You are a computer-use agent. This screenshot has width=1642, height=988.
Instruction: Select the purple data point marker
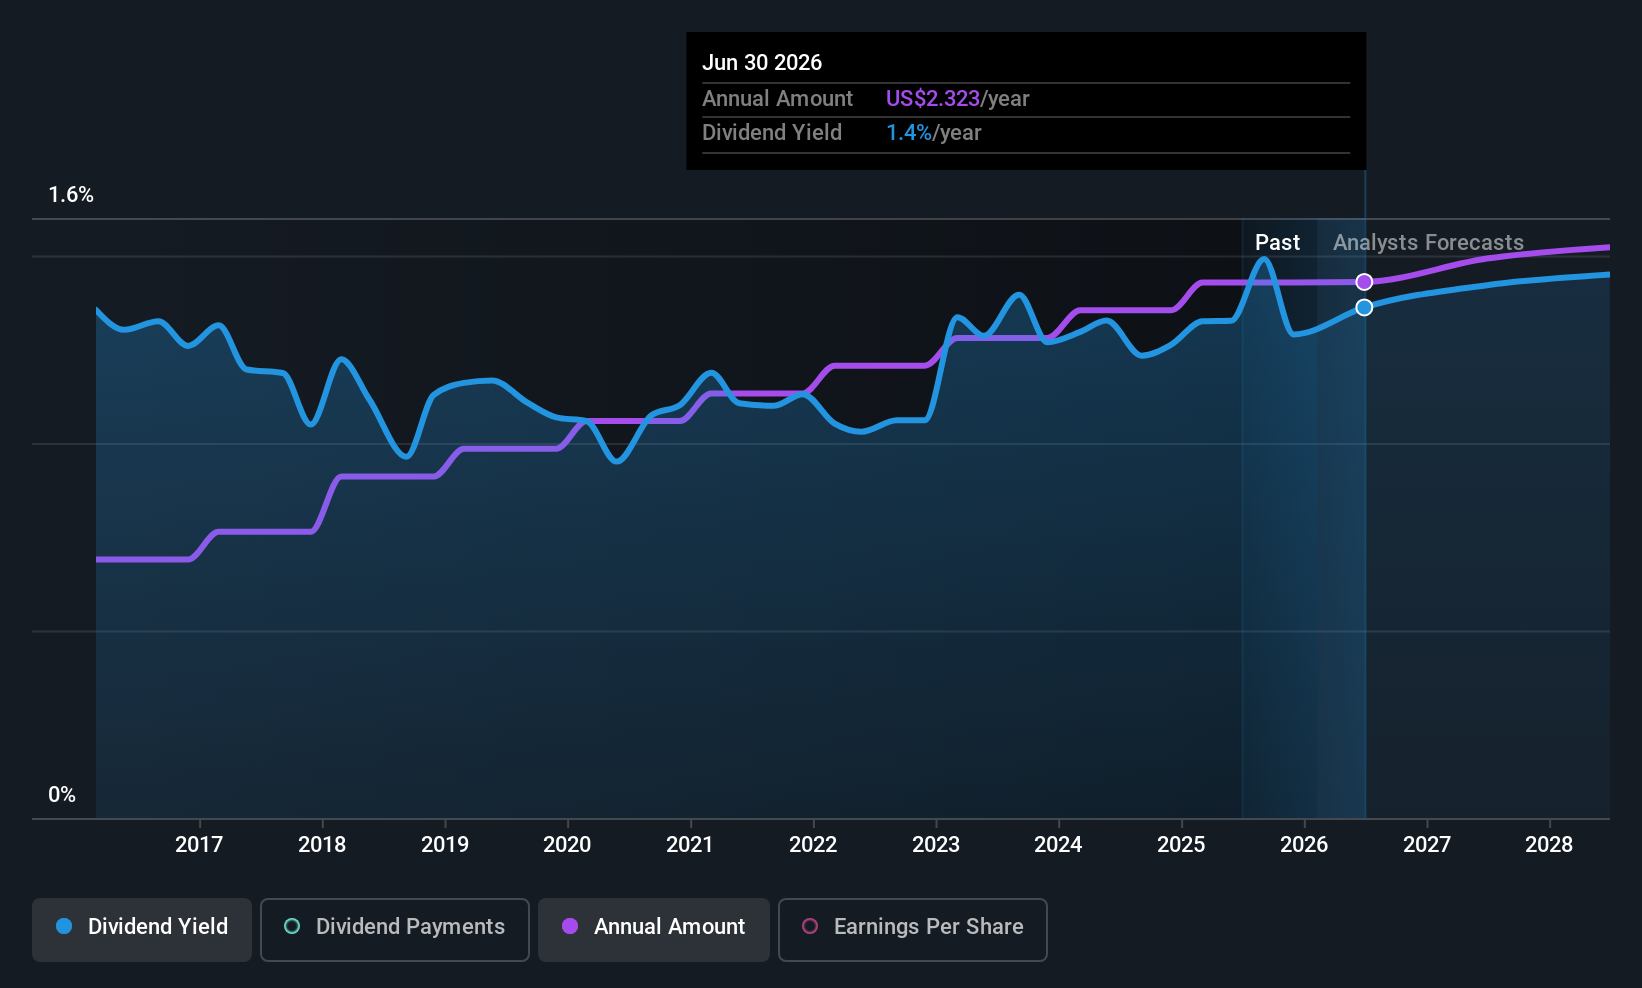(1364, 282)
